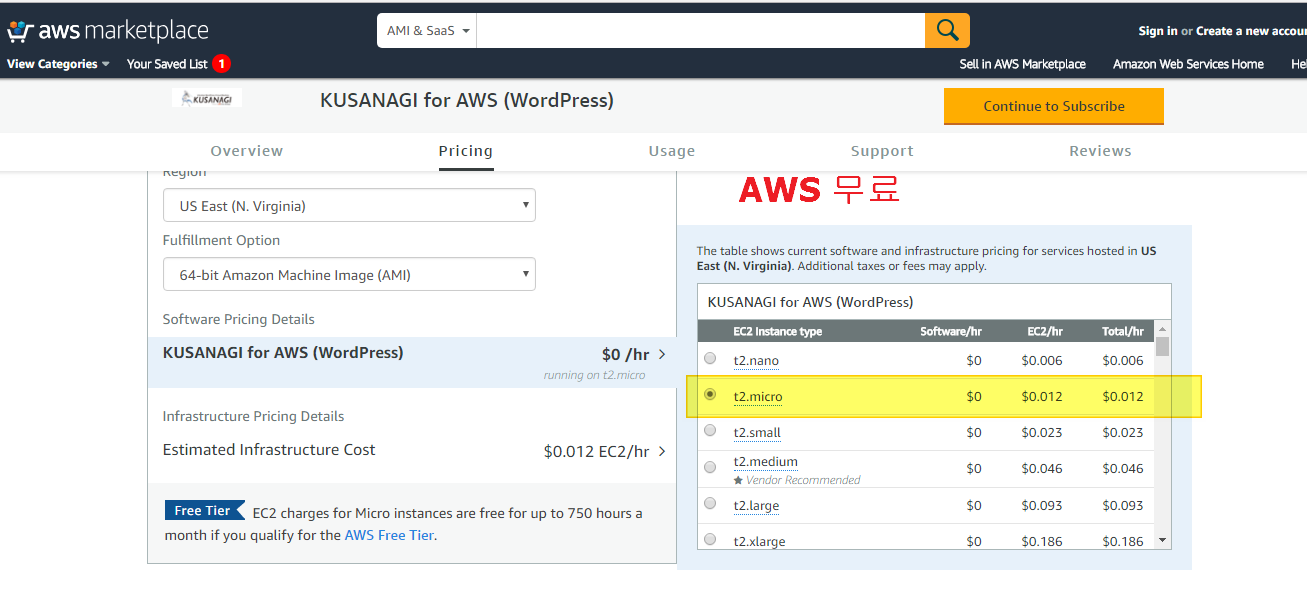Viewport: 1307px width, 604px height.
Task: Select the t2.xlarge radio button
Action: coord(710,539)
